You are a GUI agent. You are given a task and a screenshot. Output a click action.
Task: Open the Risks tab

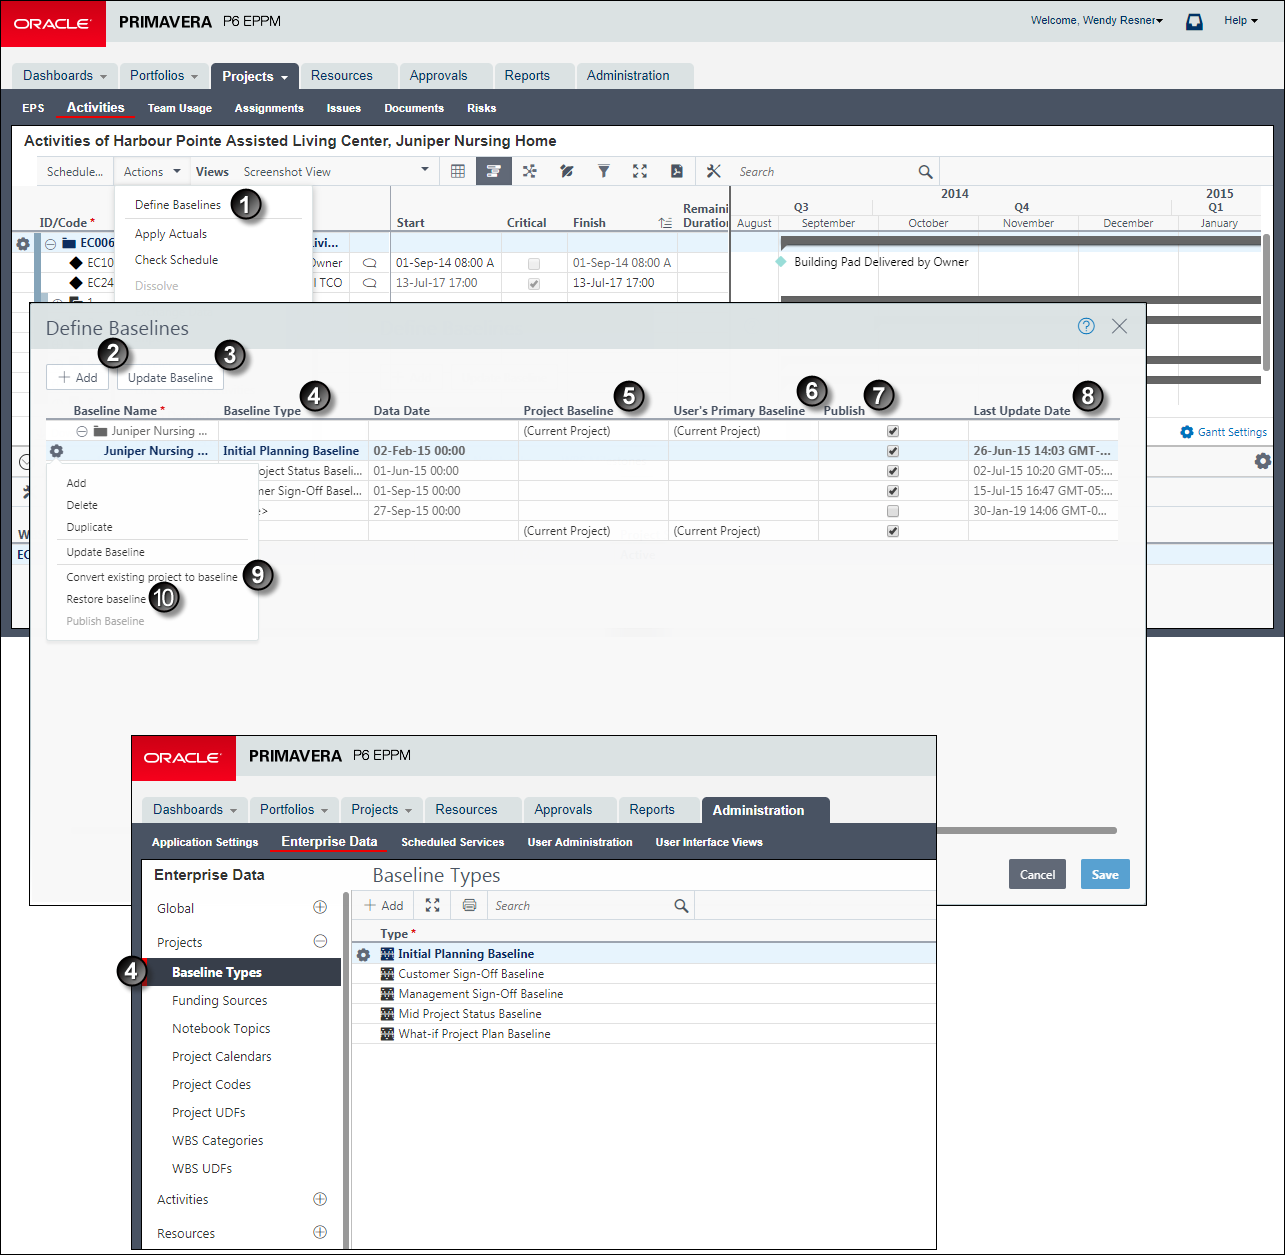[481, 108]
